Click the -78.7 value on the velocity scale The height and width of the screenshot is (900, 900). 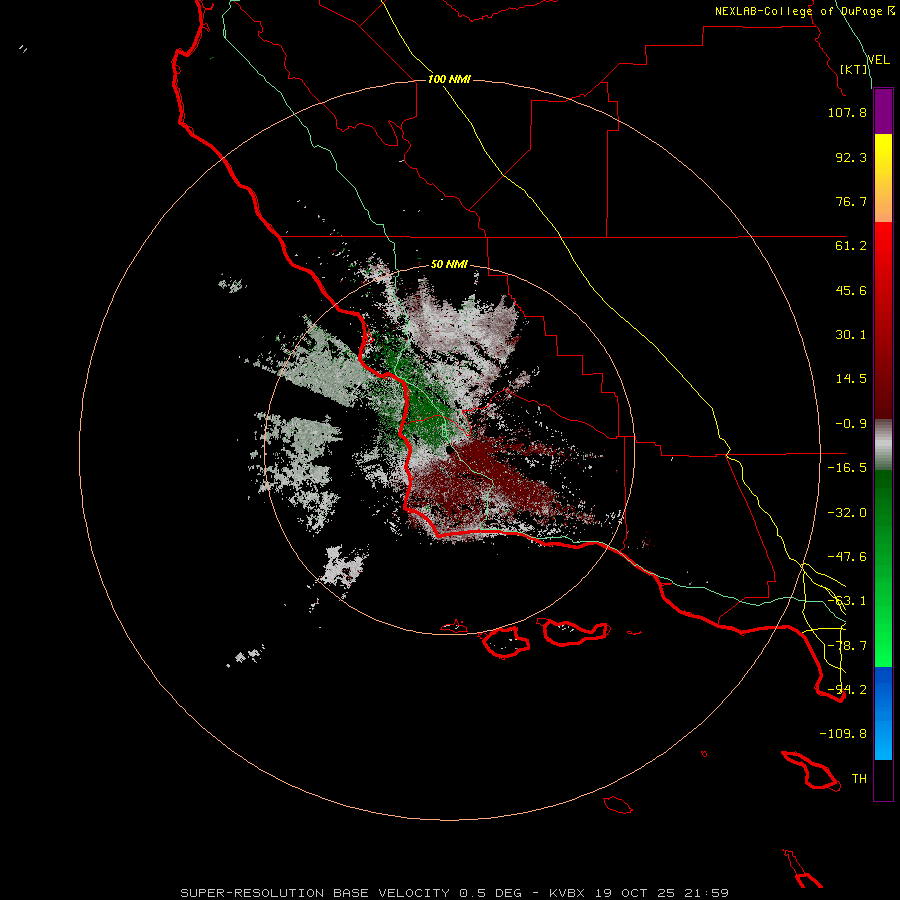[847, 646]
